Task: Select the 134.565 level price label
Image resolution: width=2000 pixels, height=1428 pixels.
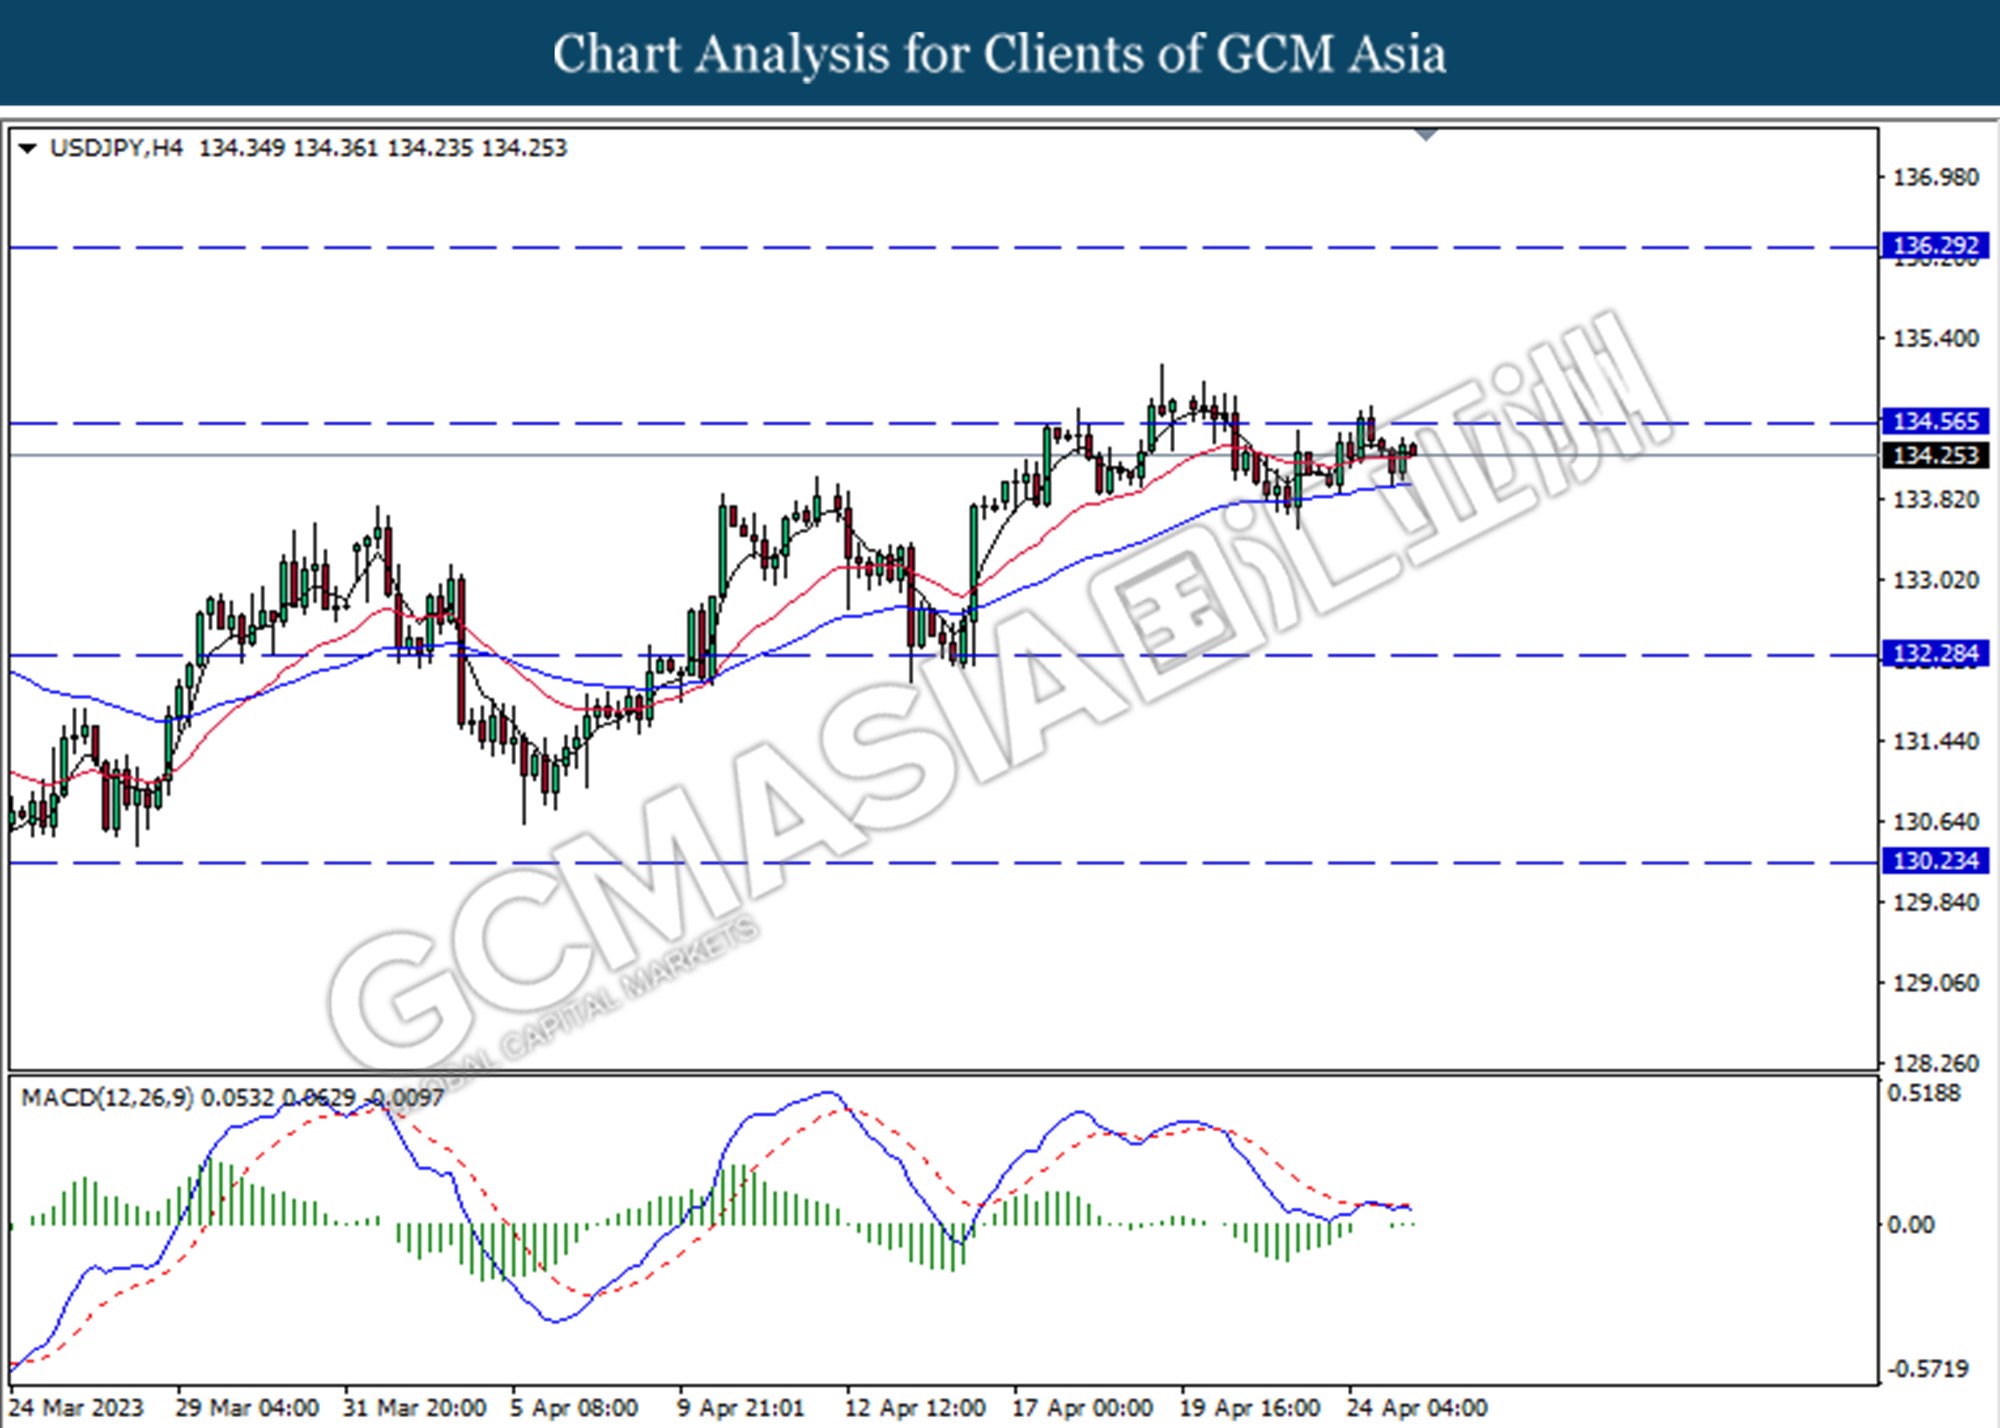Action: [x=1935, y=421]
